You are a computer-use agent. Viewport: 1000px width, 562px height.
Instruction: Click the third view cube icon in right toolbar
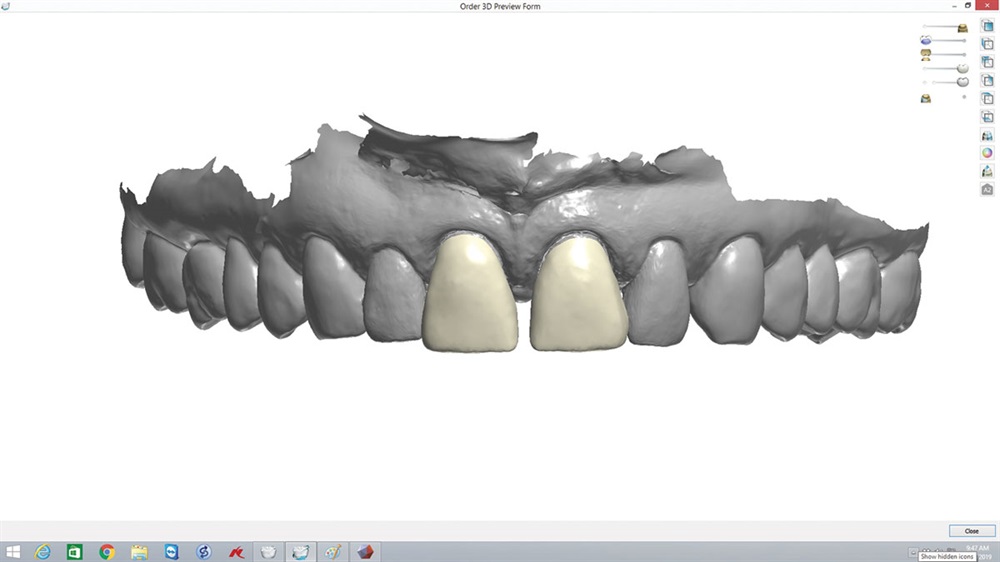pyautogui.click(x=987, y=62)
